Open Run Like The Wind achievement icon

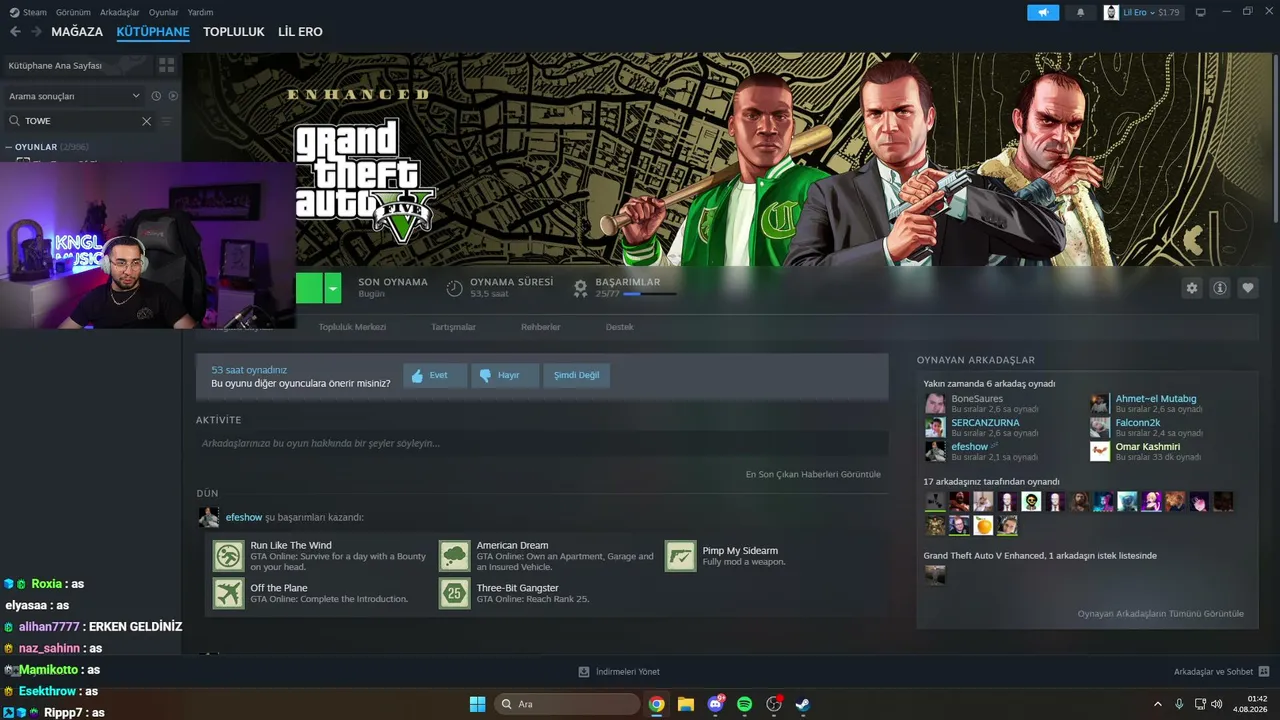(229, 556)
